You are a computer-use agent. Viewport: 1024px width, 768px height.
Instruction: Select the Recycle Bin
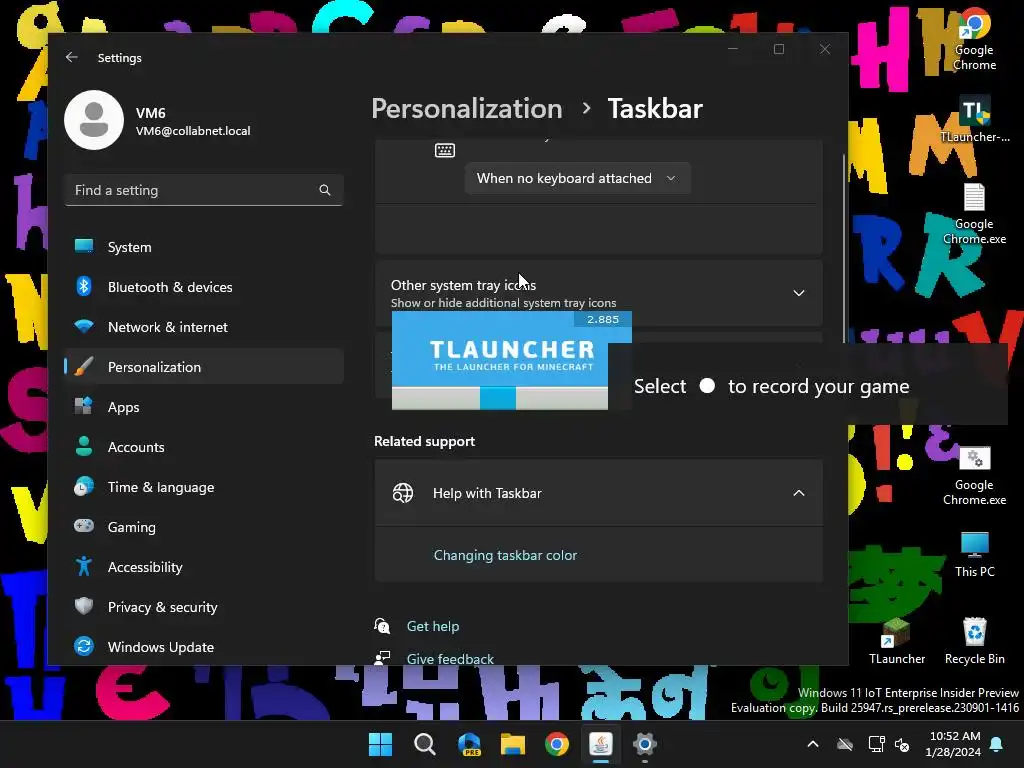click(974, 641)
